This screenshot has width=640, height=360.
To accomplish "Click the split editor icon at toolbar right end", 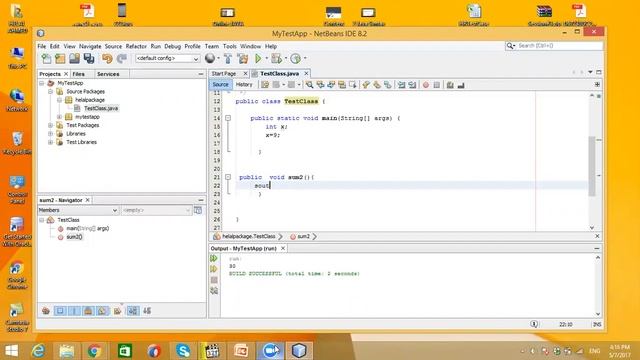I will coord(597,84).
